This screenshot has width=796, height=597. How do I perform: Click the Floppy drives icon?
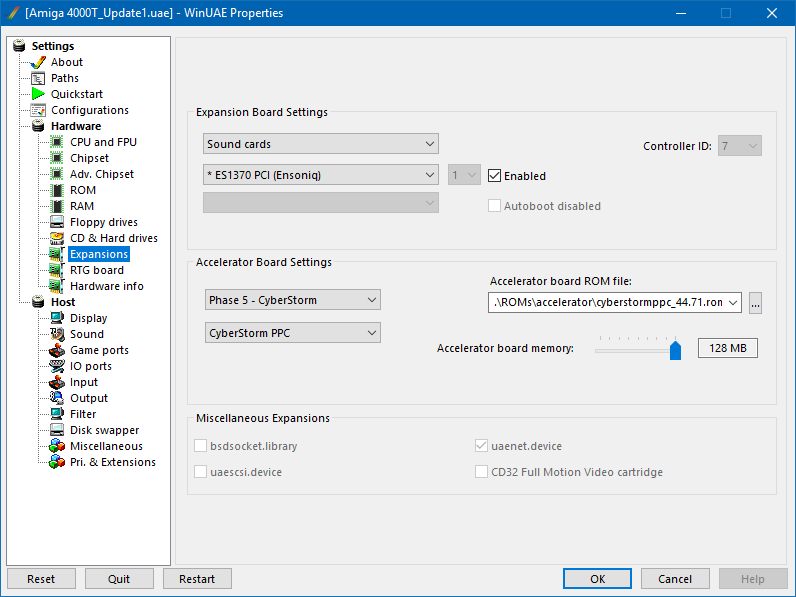pos(58,222)
